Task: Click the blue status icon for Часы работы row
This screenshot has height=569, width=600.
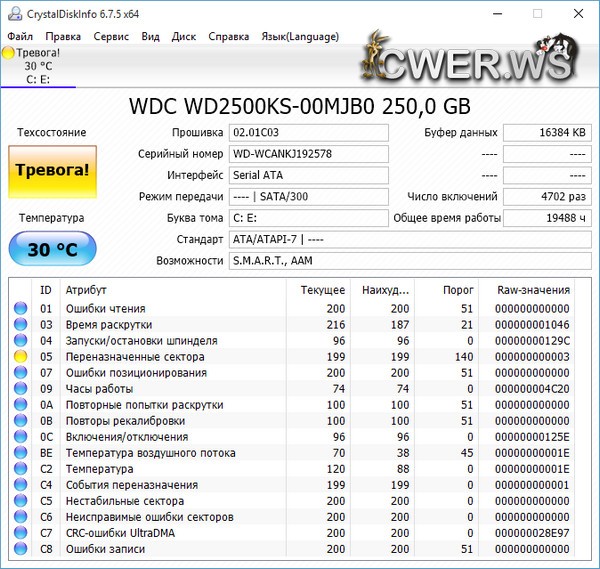Action: pos(20,389)
